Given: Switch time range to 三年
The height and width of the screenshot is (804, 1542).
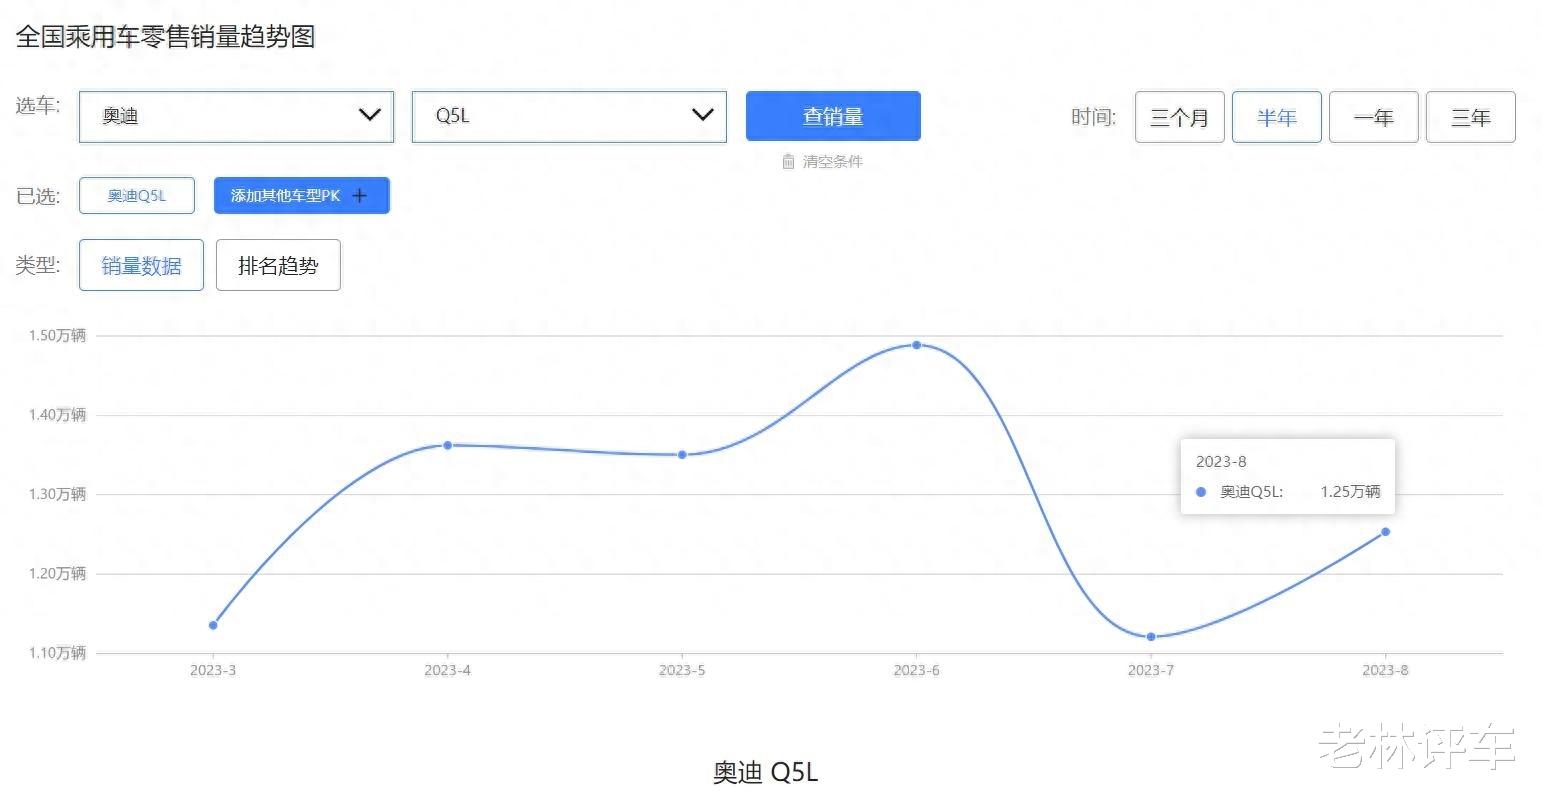Looking at the screenshot, I should point(1471,117).
